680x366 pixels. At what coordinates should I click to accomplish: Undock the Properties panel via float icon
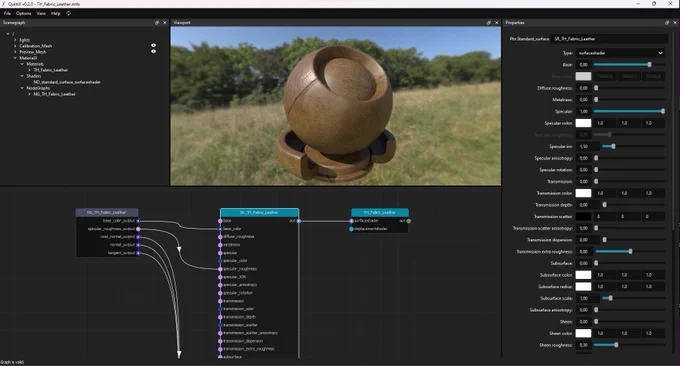[667, 23]
